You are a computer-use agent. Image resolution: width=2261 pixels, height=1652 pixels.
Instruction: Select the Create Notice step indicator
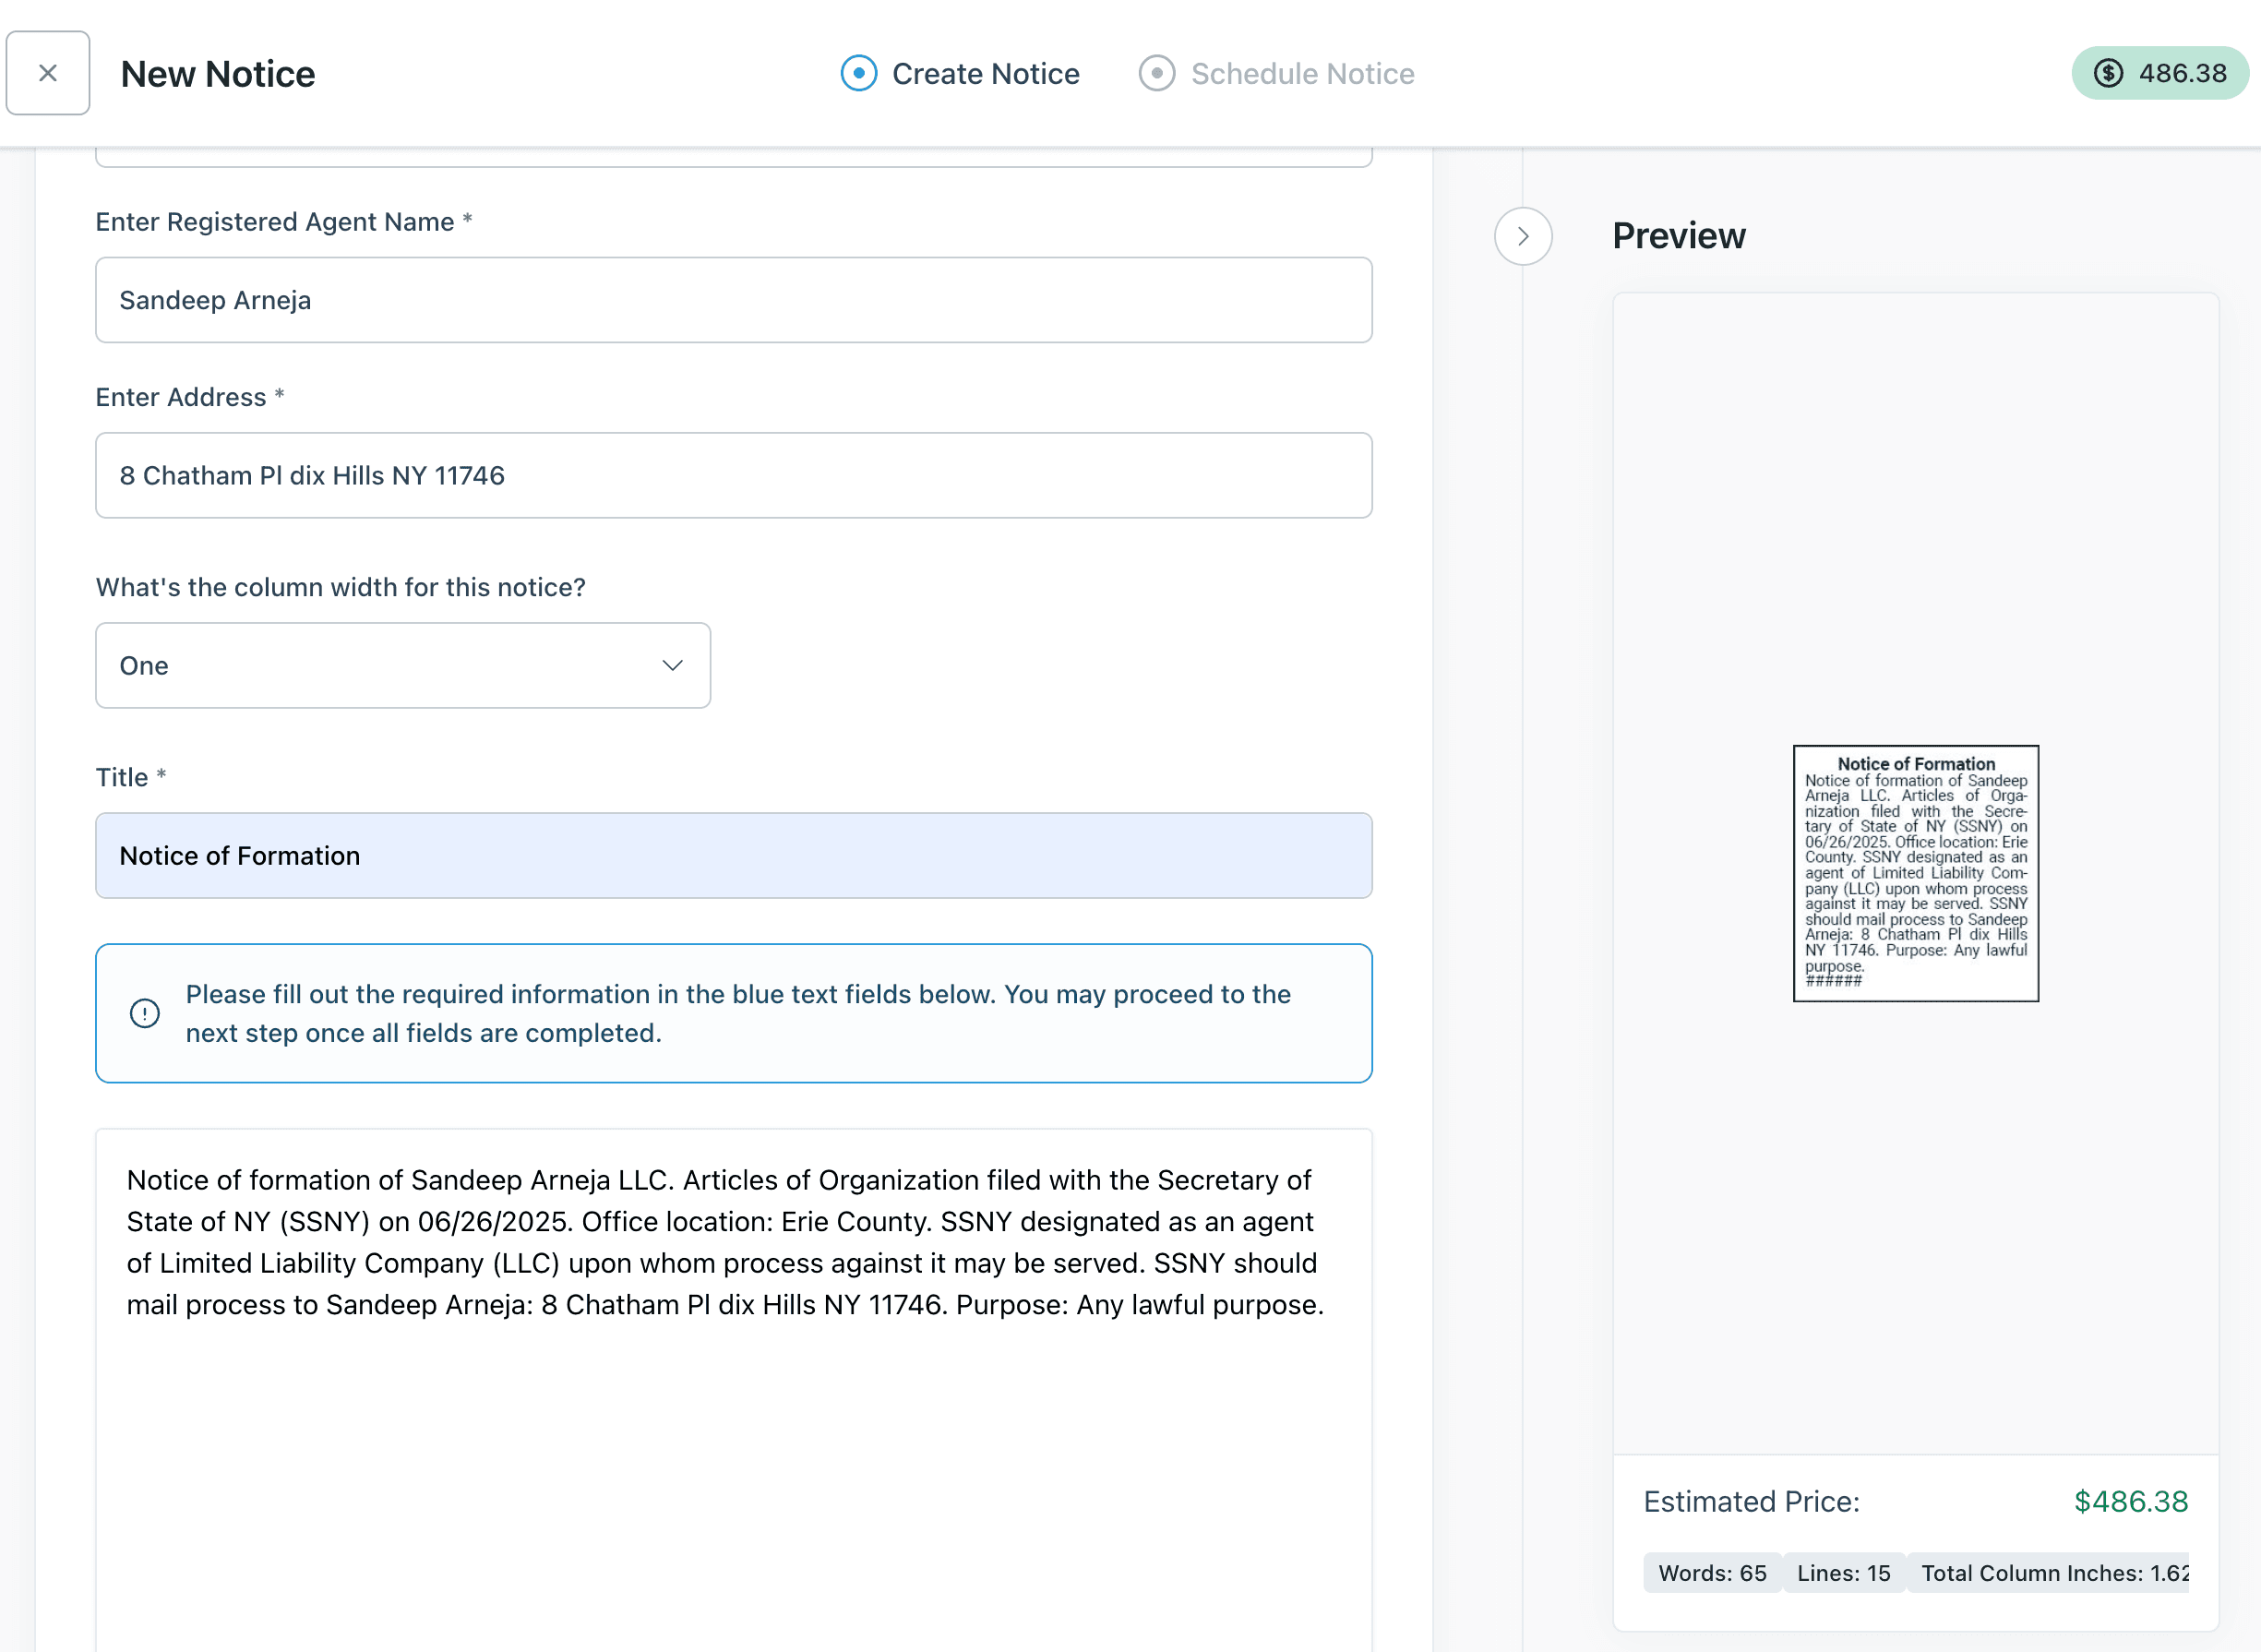(x=859, y=73)
